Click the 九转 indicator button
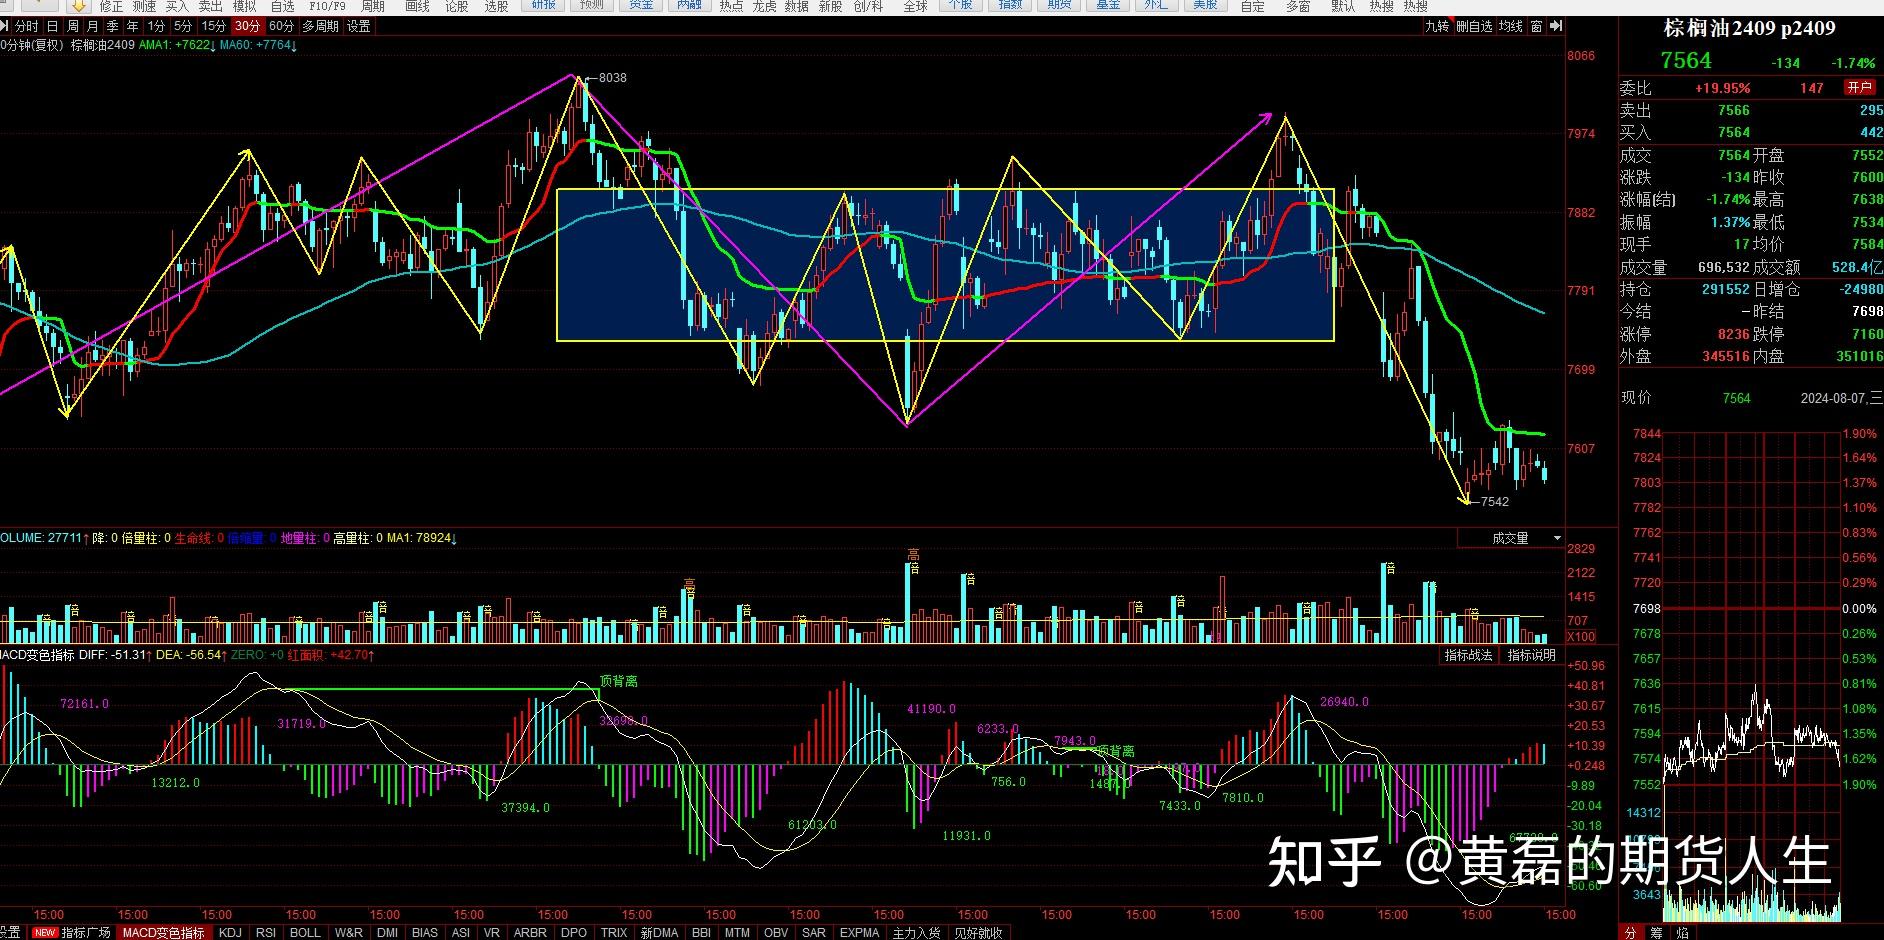Screen dimensions: 1884x940 (x=1437, y=26)
